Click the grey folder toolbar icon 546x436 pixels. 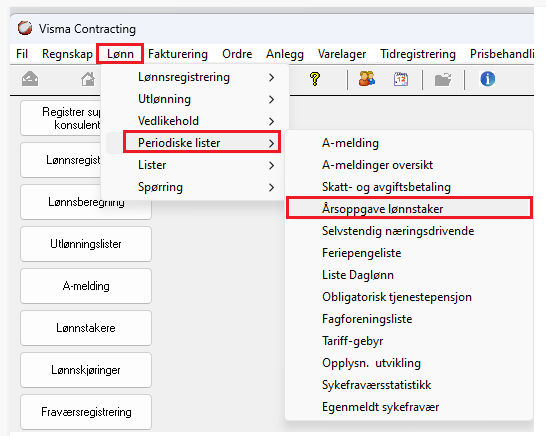click(x=443, y=79)
